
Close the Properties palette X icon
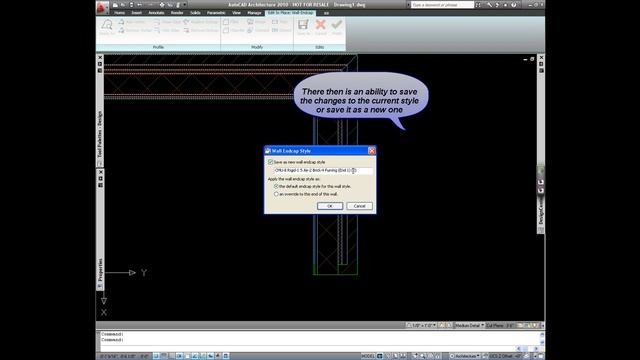100,172
